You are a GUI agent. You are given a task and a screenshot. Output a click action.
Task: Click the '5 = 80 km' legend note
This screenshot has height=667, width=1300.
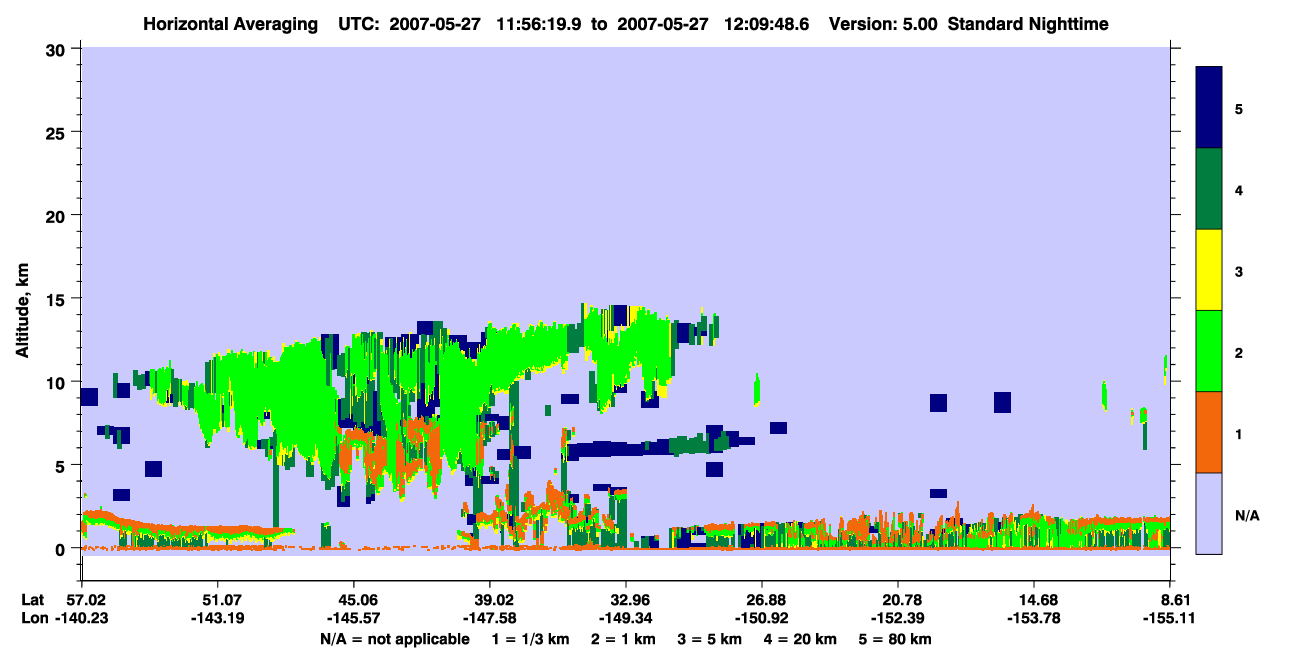pos(895,639)
